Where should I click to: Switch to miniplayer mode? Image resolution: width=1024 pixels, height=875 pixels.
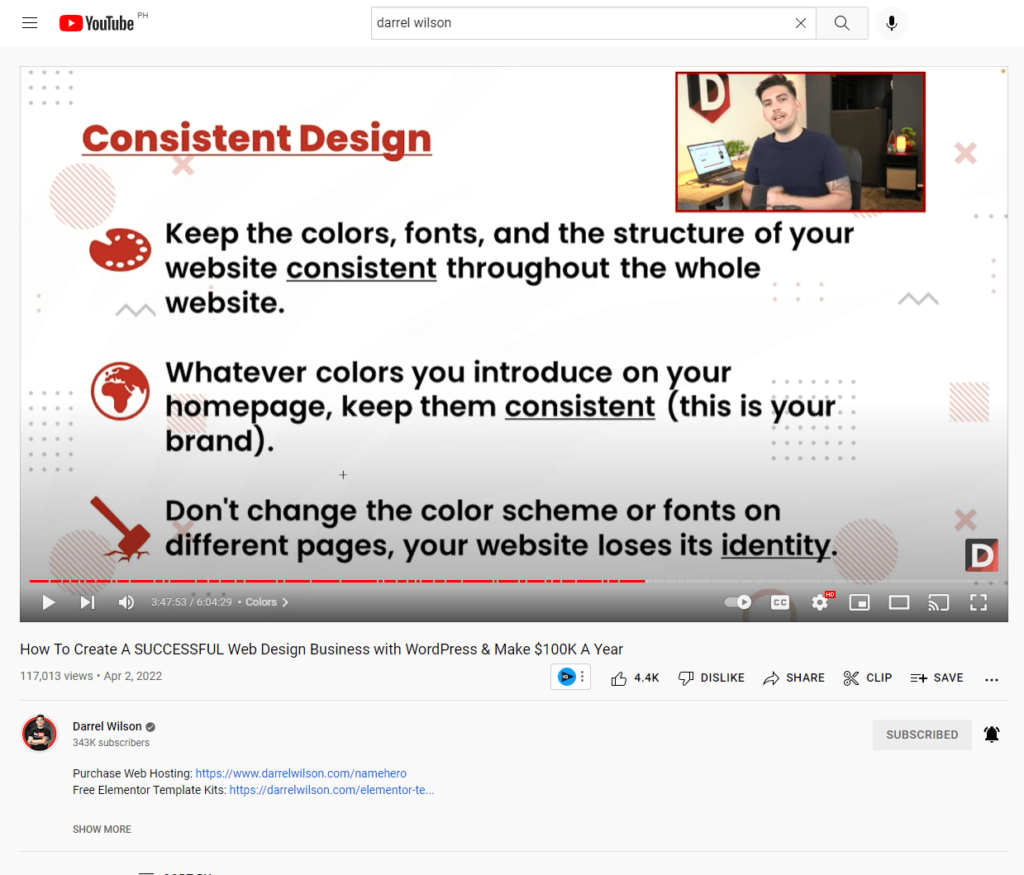coord(859,602)
